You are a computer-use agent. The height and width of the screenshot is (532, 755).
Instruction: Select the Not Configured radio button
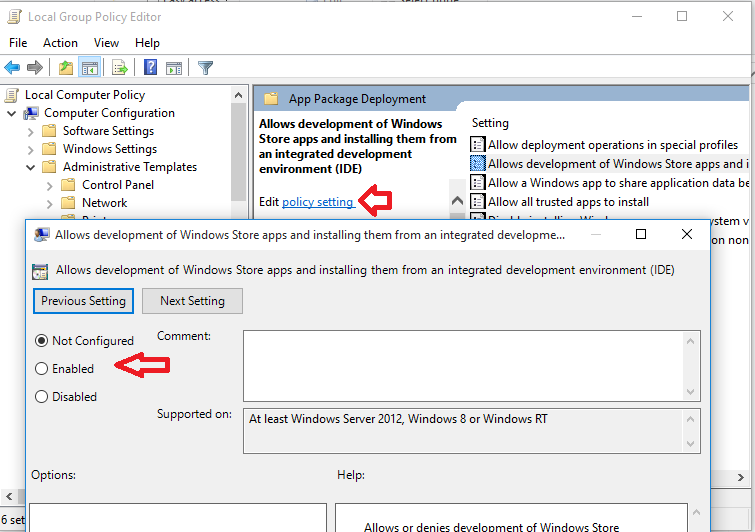tap(41, 341)
